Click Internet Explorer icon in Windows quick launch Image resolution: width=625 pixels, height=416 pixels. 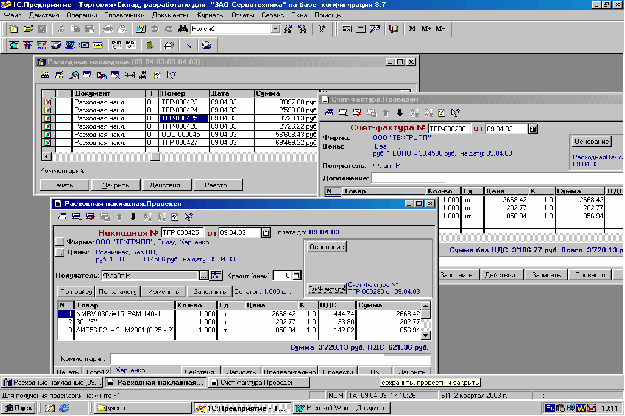[x=64, y=408]
